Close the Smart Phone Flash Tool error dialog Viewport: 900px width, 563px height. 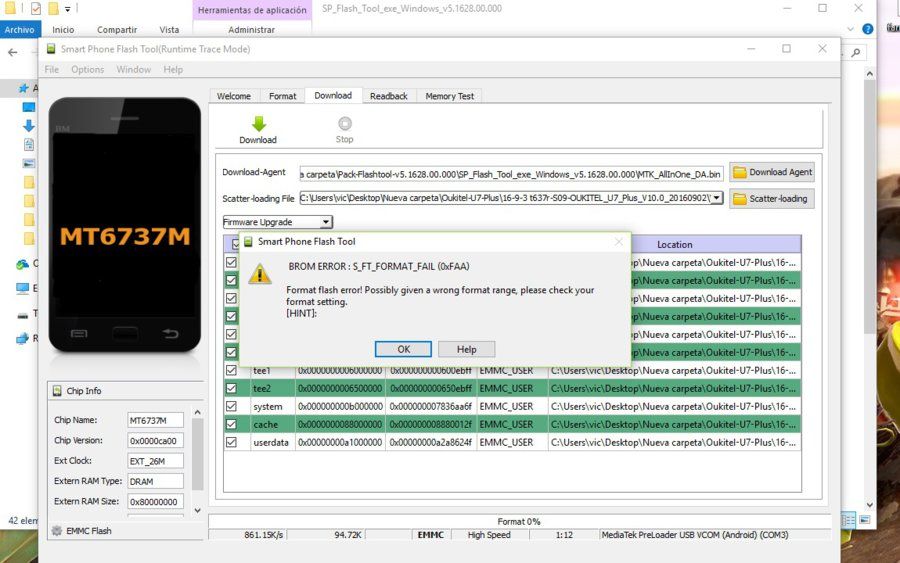click(x=619, y=242)
